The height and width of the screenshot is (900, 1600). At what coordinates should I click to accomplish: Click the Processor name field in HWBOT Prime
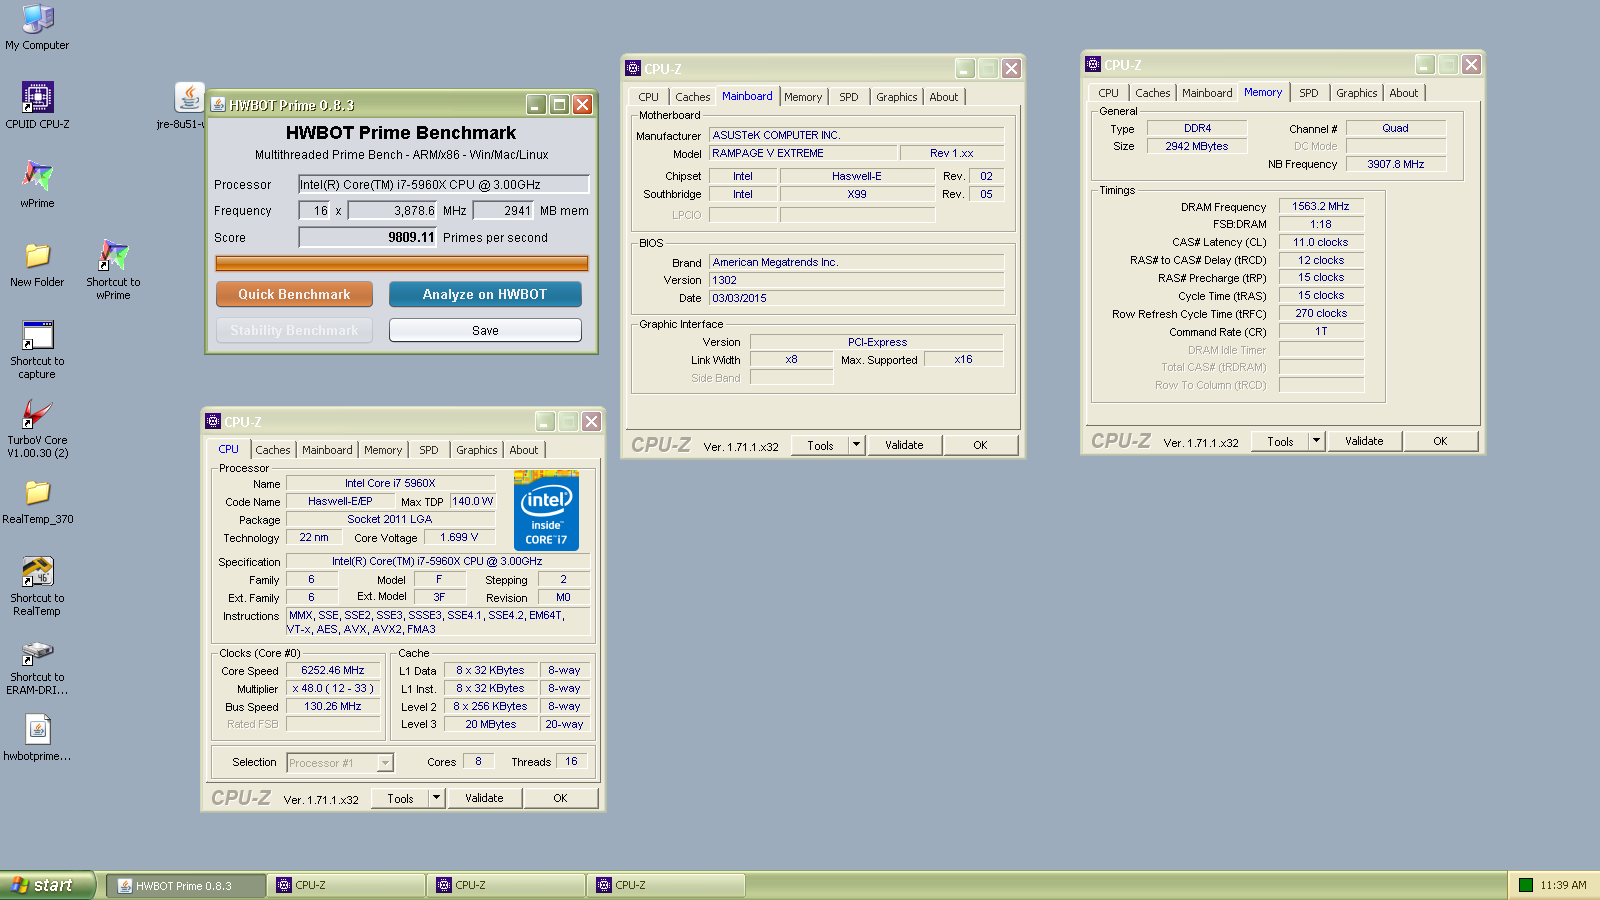pos(444,184)
